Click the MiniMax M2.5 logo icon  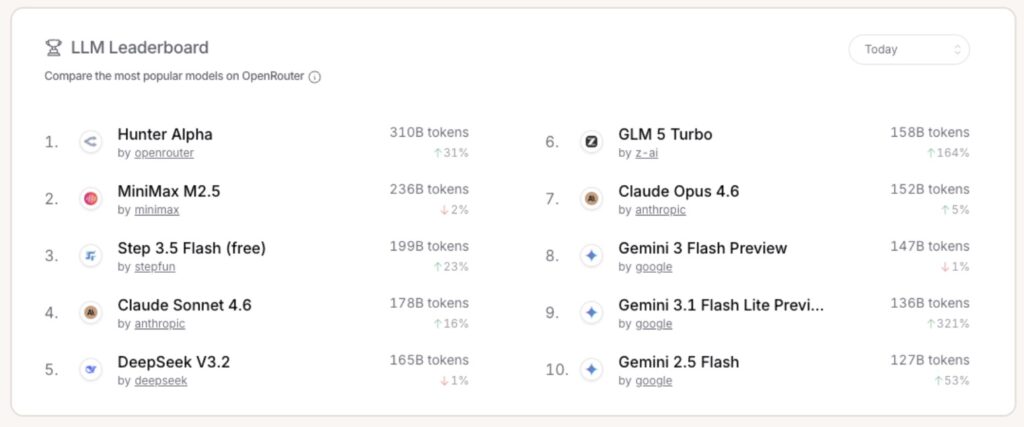pyautogui.click(x=91, y=199)
